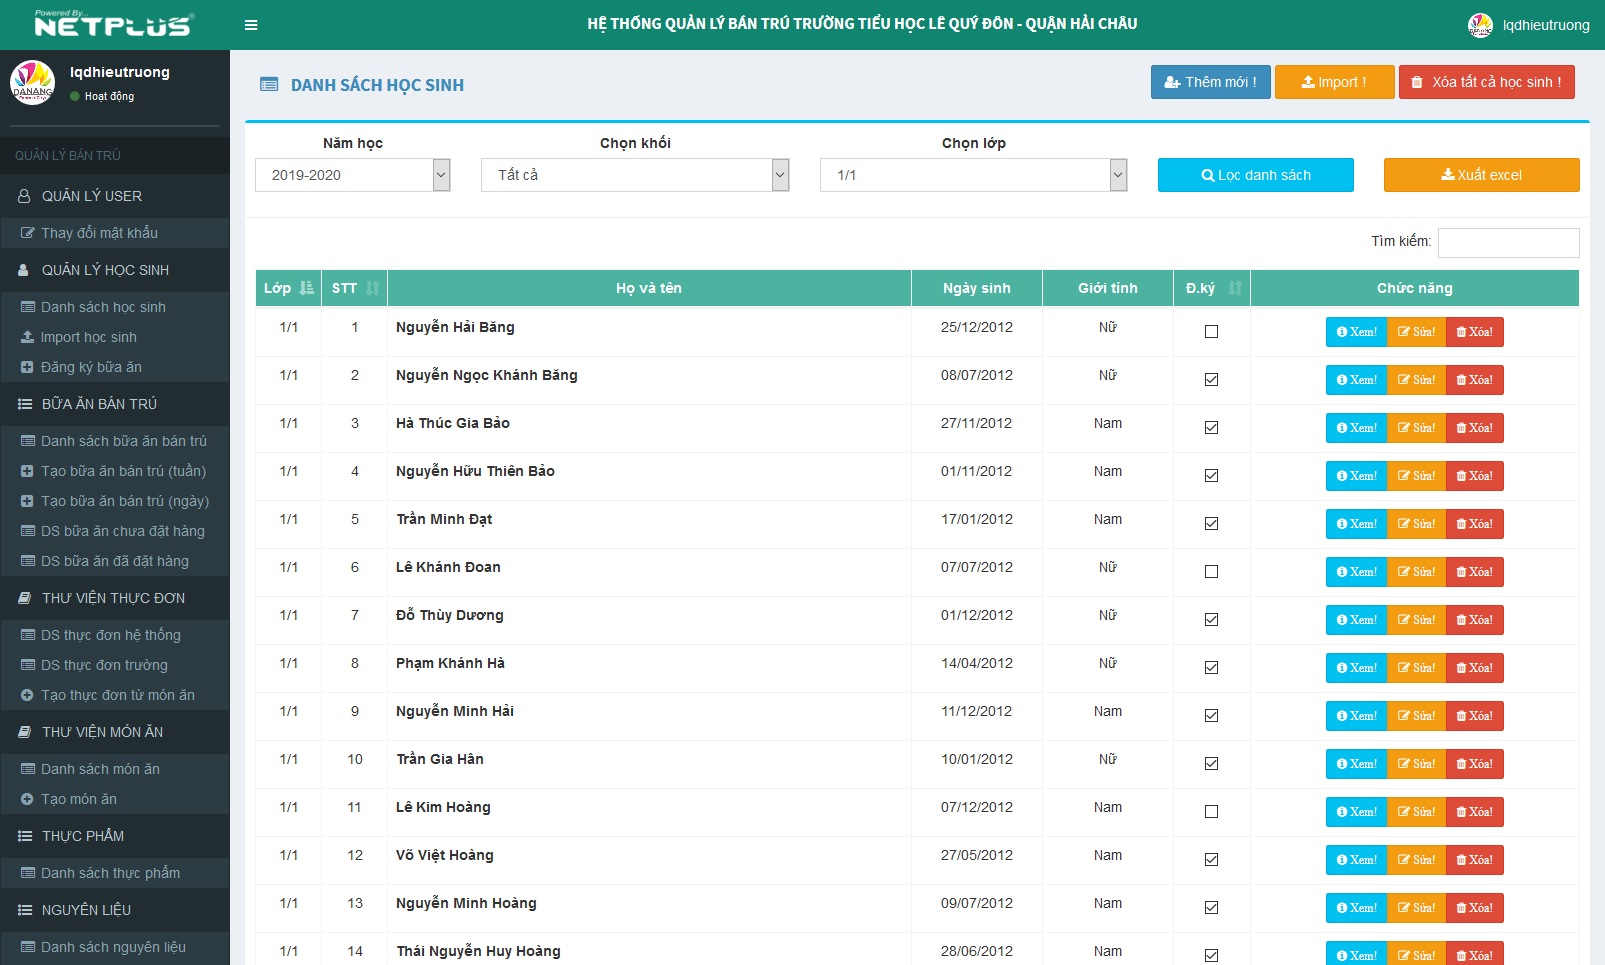Sort table by Đ.ký column sort icon

coord(1235,288)
